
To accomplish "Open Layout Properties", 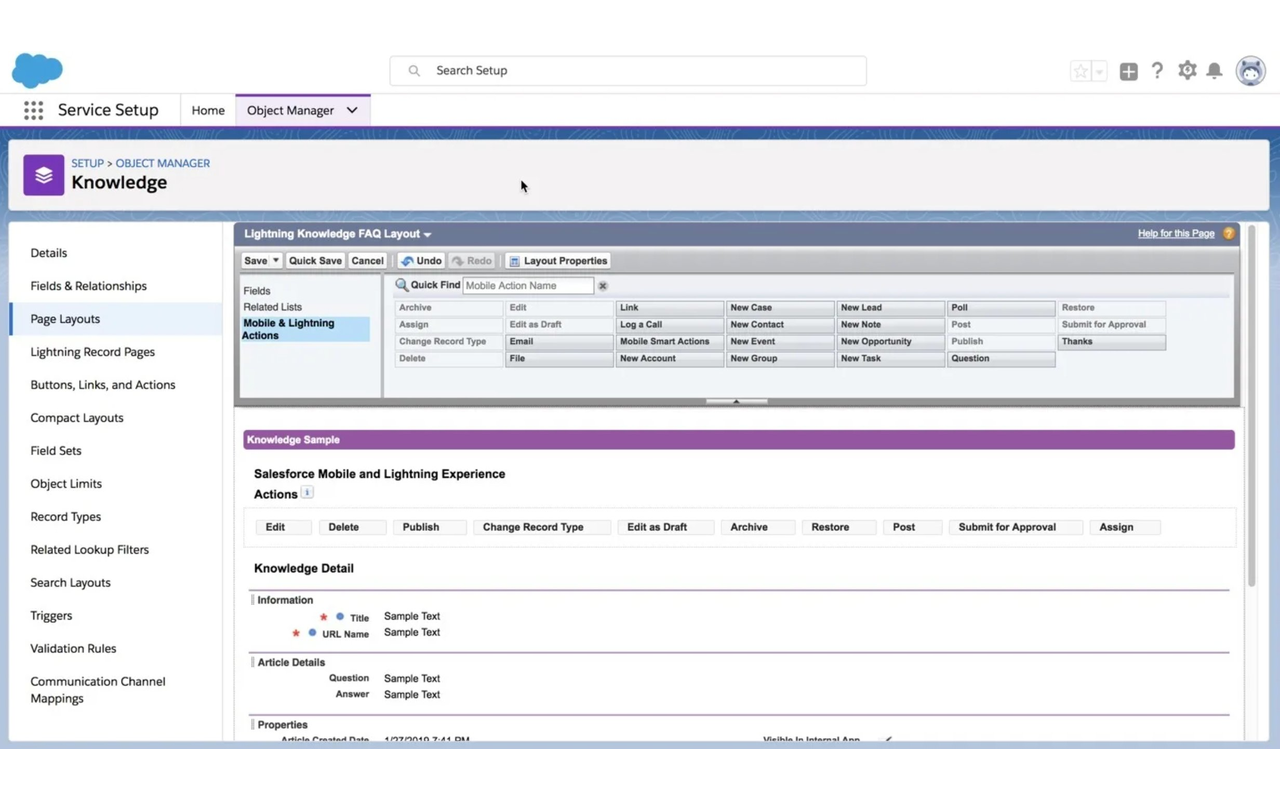I will (558, 261).
